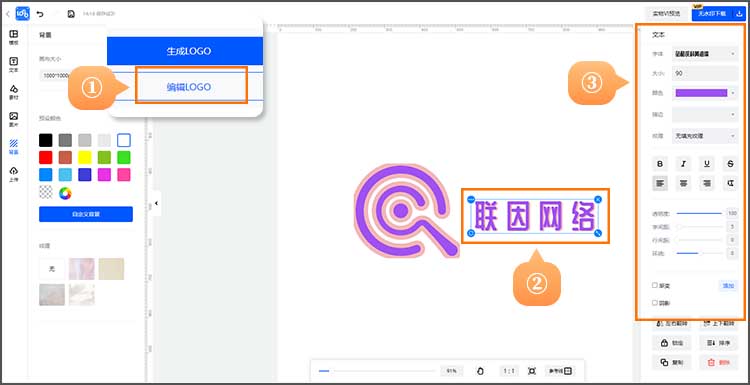Viewport: 750px width, 385px height.
Task: Click the 复制 copy button
Action: click(x=671, y=362)
